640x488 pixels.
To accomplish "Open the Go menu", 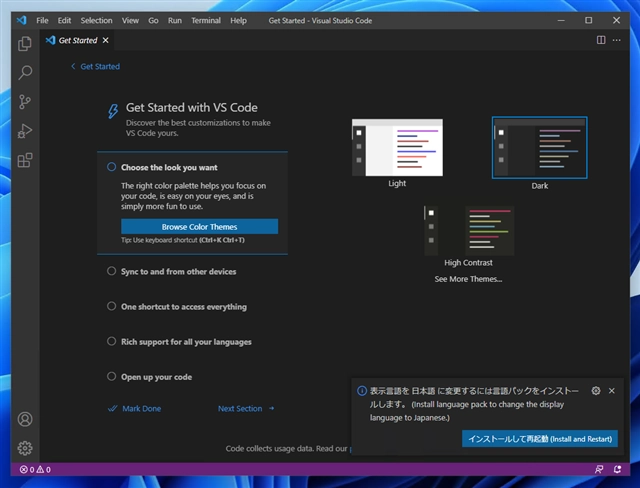I will click(153, 20).
